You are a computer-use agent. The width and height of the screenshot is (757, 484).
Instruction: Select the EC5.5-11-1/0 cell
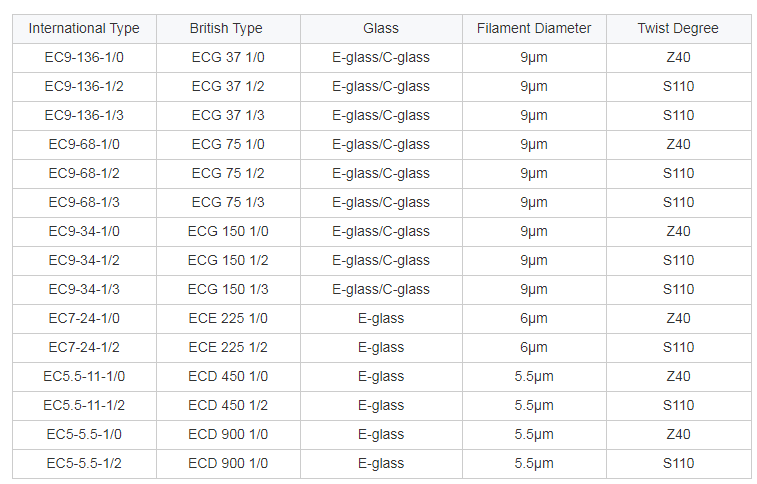(x=84, y=376)
